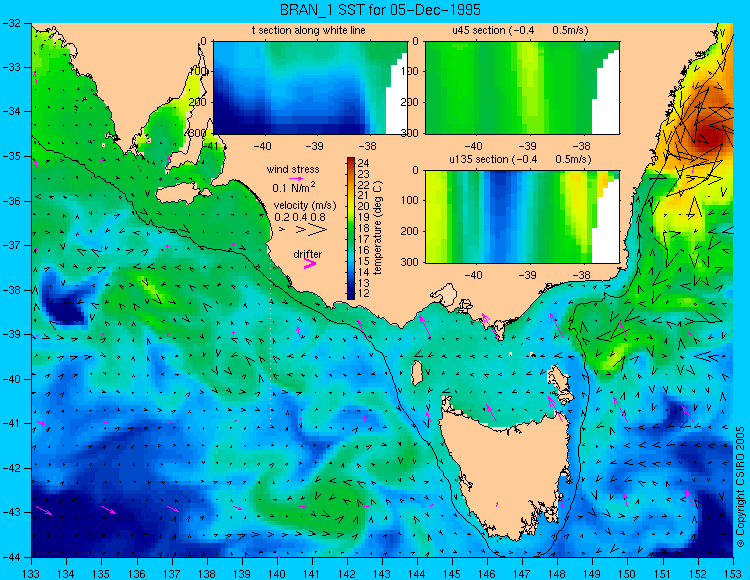Click the 'temperature (deg C)' color bar label
This screenshot has height=580, width=750.
click(x=378, y=228)
